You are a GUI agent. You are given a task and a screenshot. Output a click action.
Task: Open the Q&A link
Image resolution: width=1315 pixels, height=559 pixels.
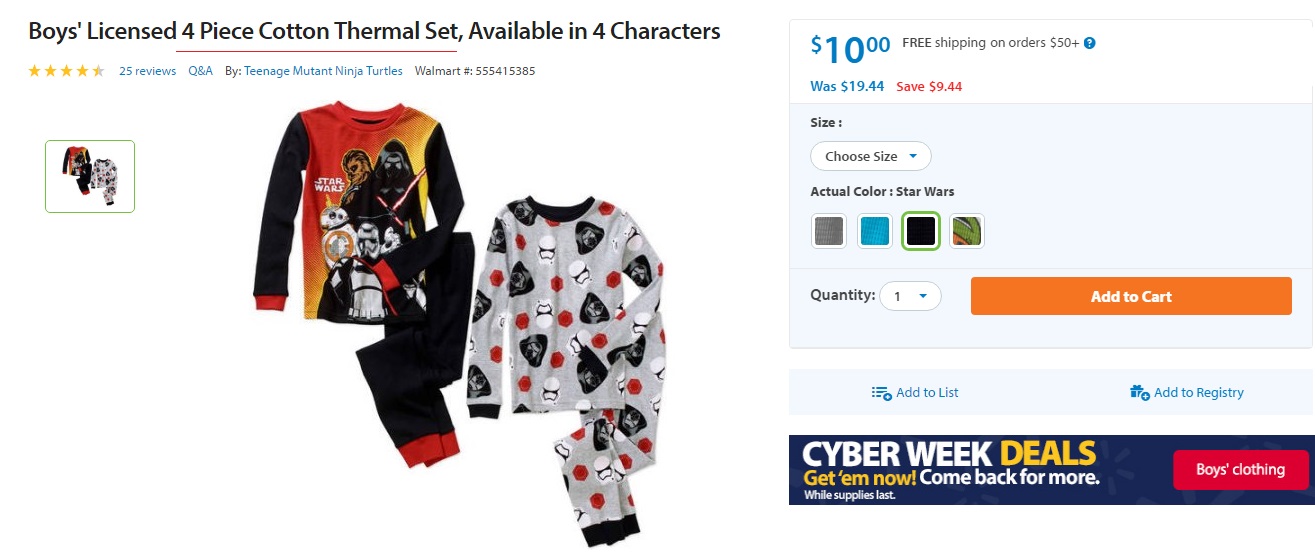201,71
